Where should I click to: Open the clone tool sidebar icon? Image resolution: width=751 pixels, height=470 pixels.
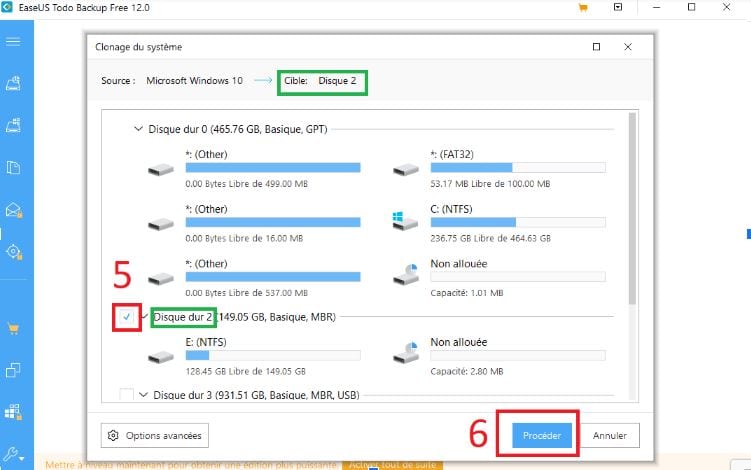[x=13, y=370]
